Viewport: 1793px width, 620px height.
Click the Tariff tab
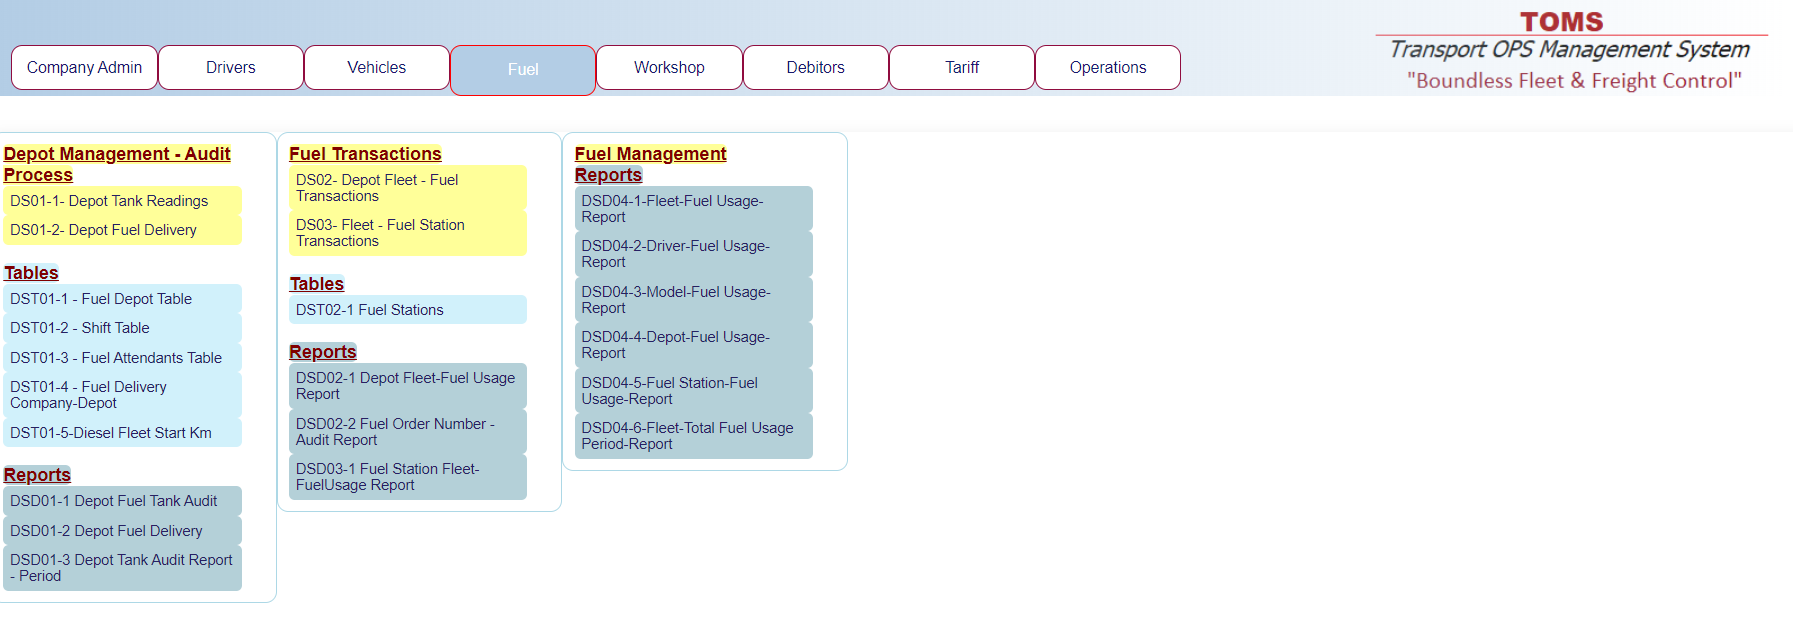point(961,67)
